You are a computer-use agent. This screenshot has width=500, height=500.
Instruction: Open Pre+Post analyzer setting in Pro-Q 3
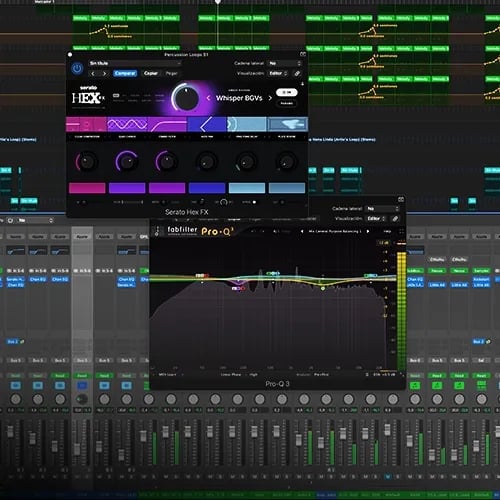pos(321,375)
